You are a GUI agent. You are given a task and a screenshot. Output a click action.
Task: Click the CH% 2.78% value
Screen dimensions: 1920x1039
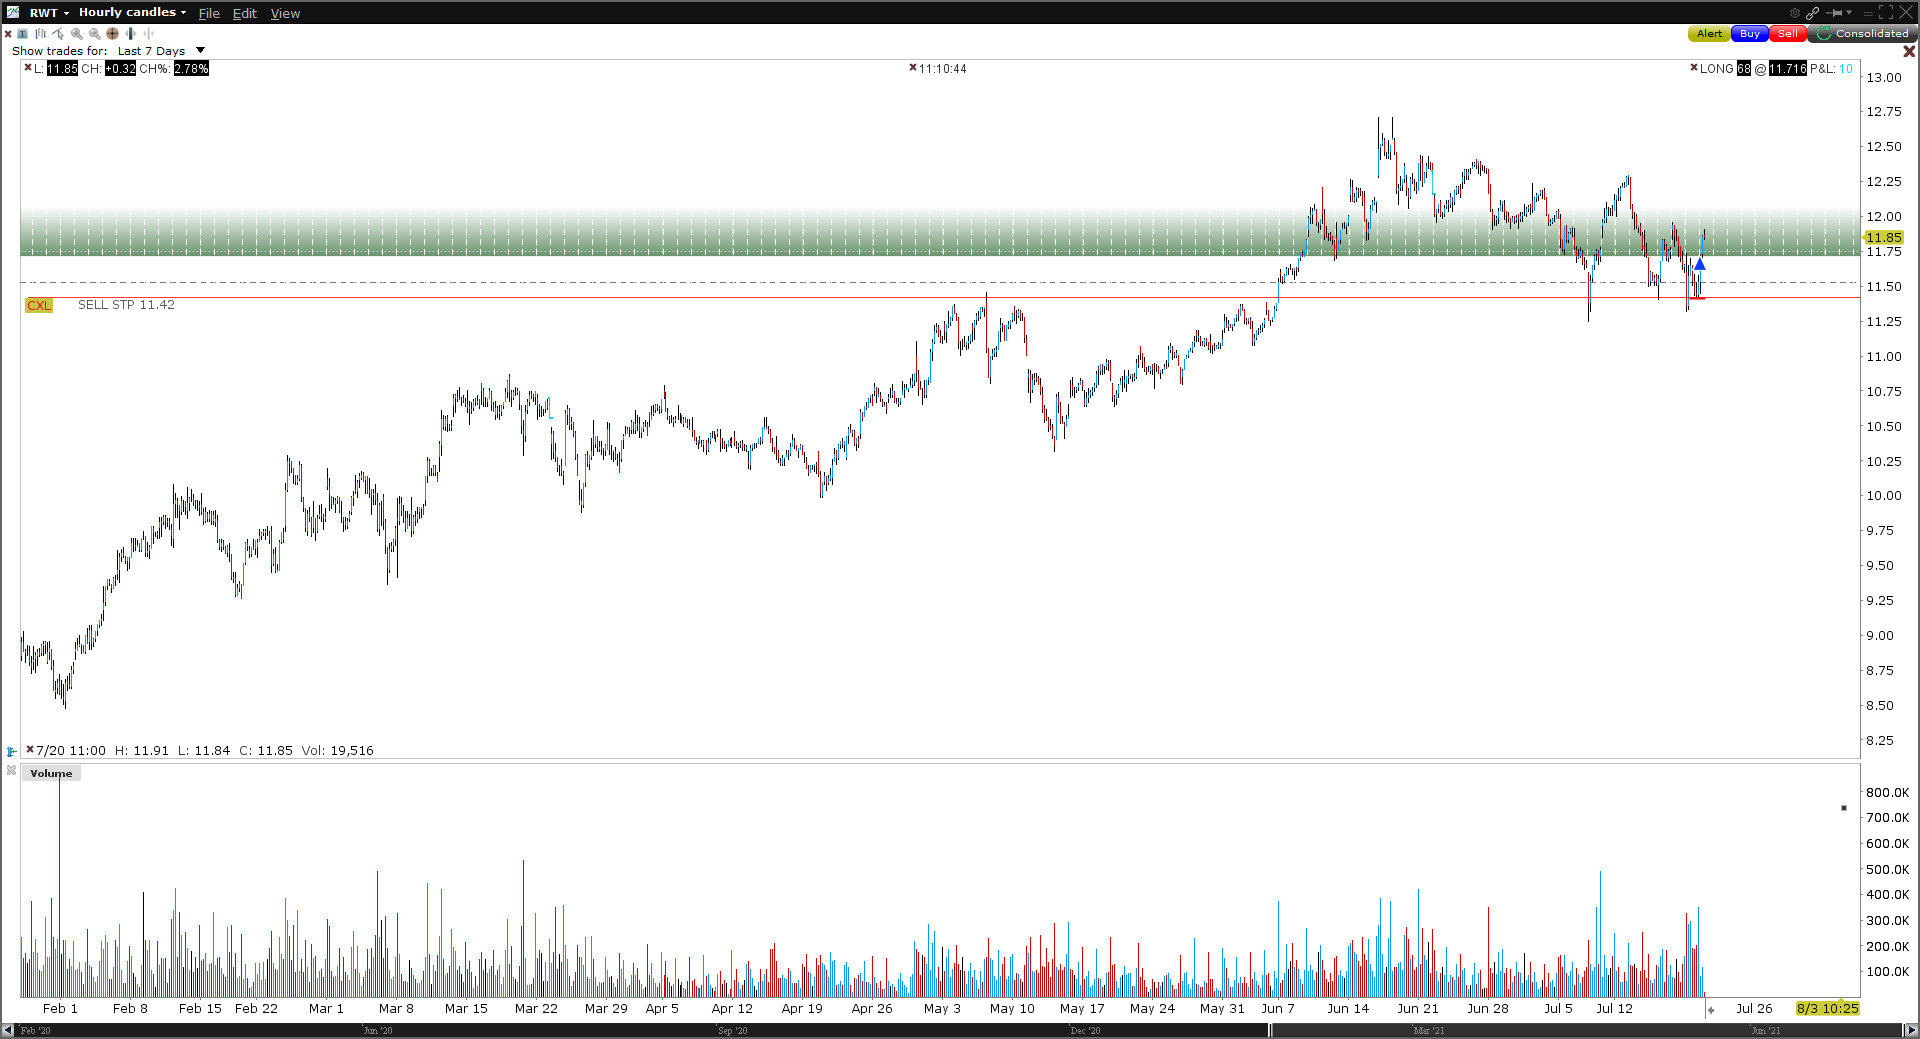click(x=191, y=69)
